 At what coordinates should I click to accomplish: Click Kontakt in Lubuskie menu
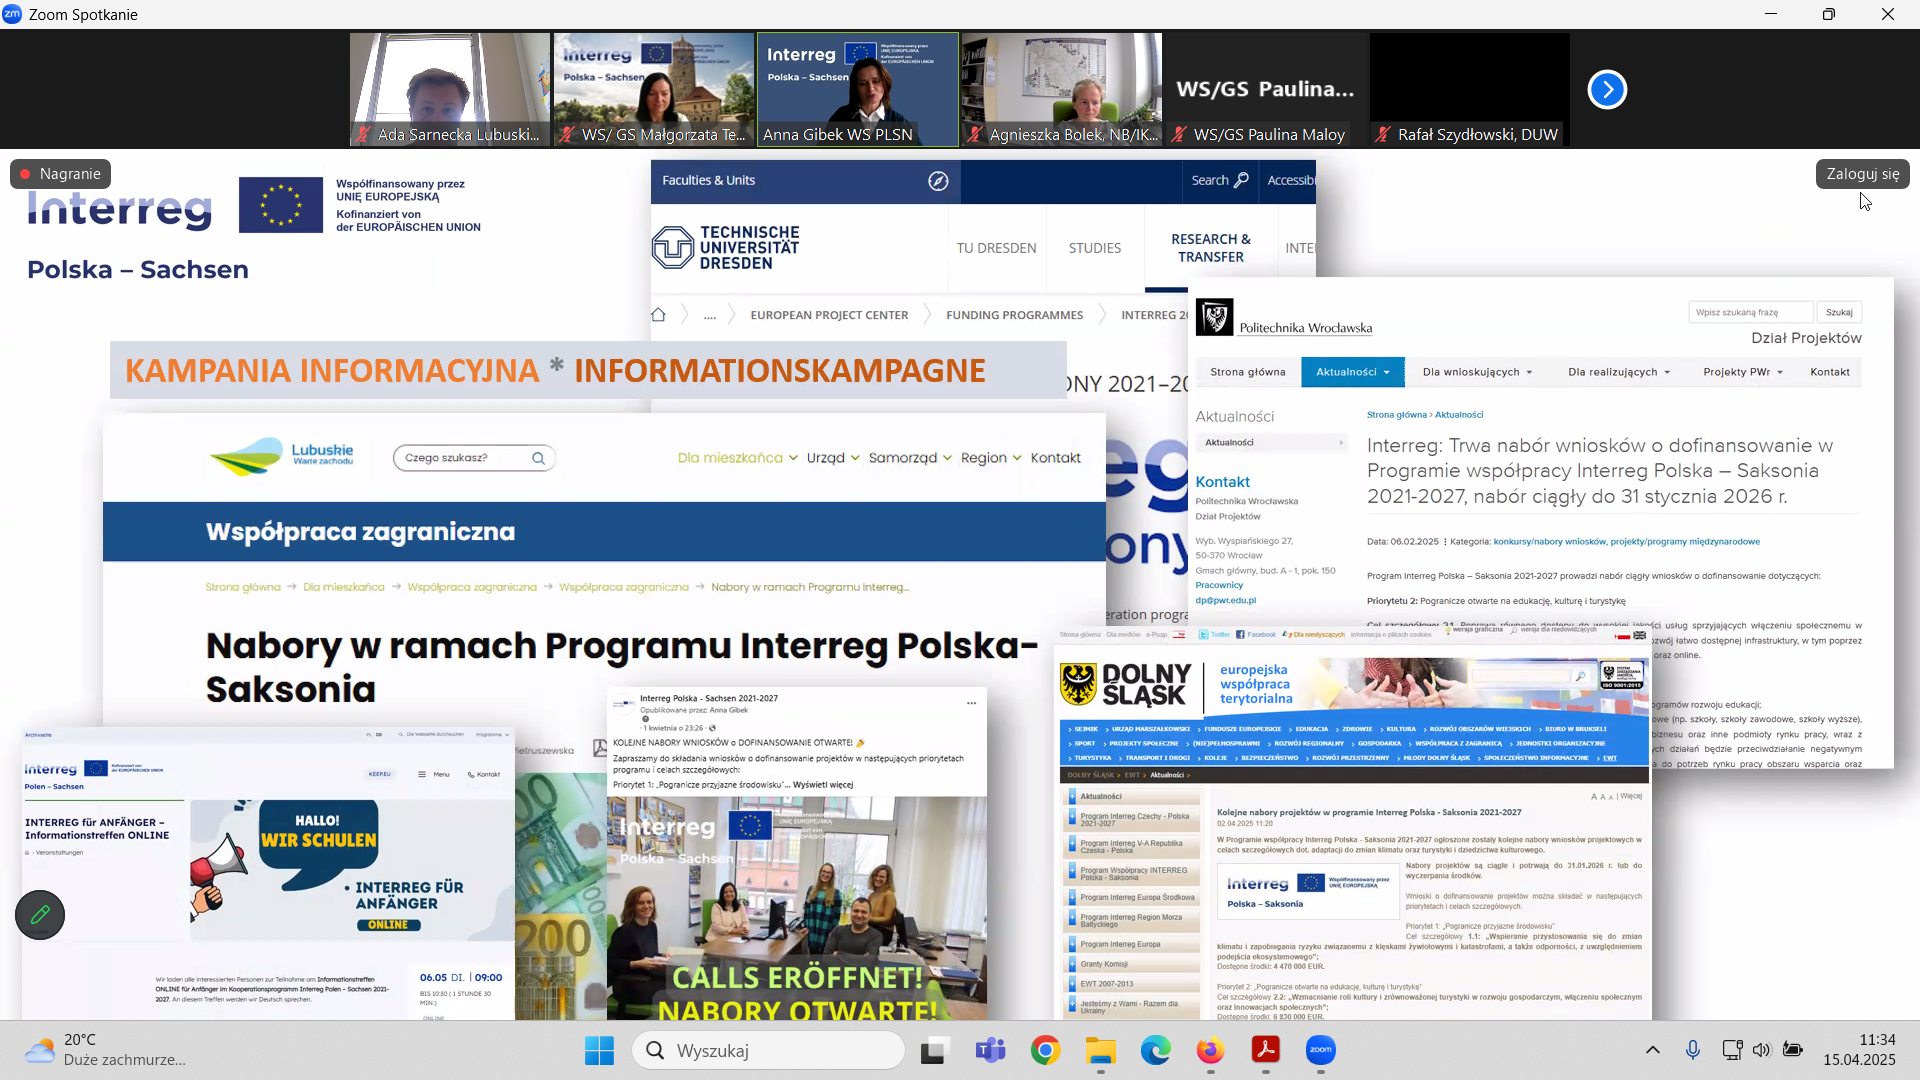point(1055,458)
